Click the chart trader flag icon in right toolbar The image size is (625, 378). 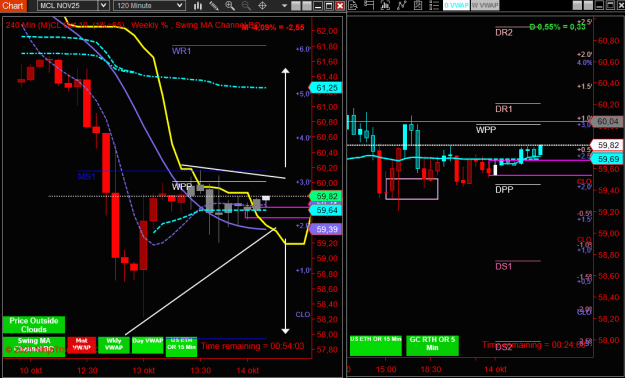click(369, 5)
